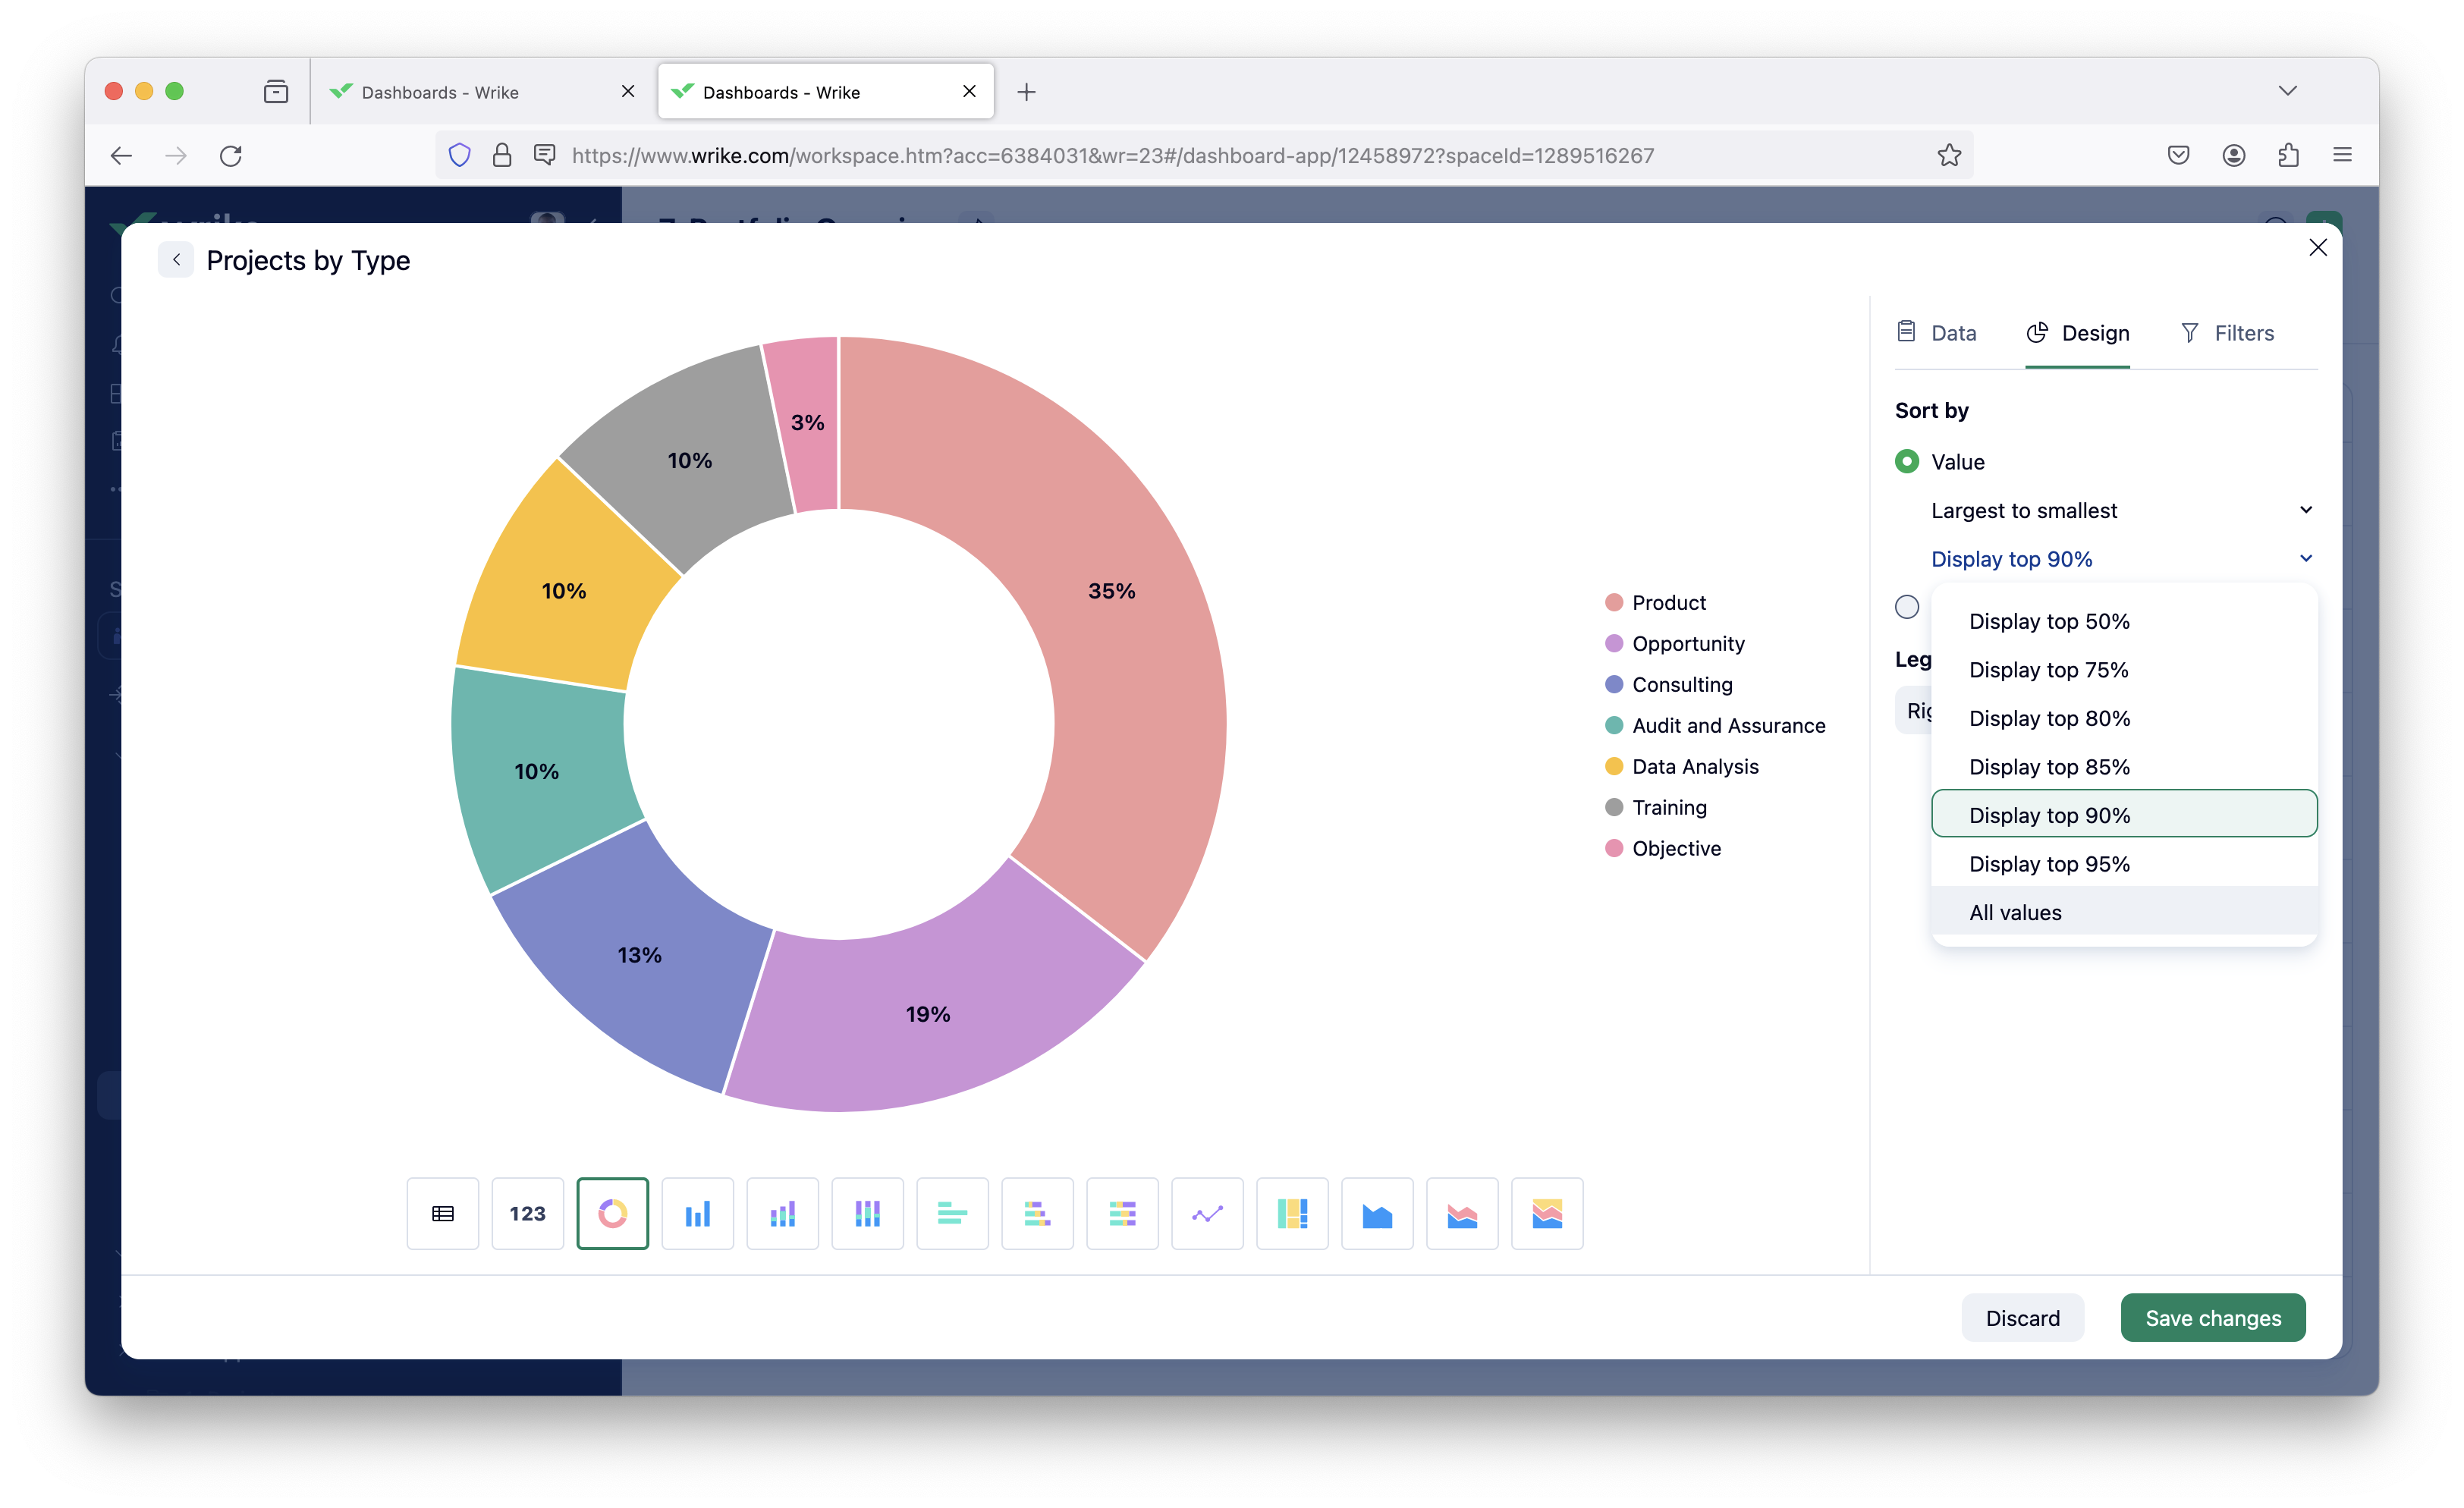Select the line chart icon
Image resolution: width=2464 pixels, height=1508 pixels.
coord(1207,1214)
